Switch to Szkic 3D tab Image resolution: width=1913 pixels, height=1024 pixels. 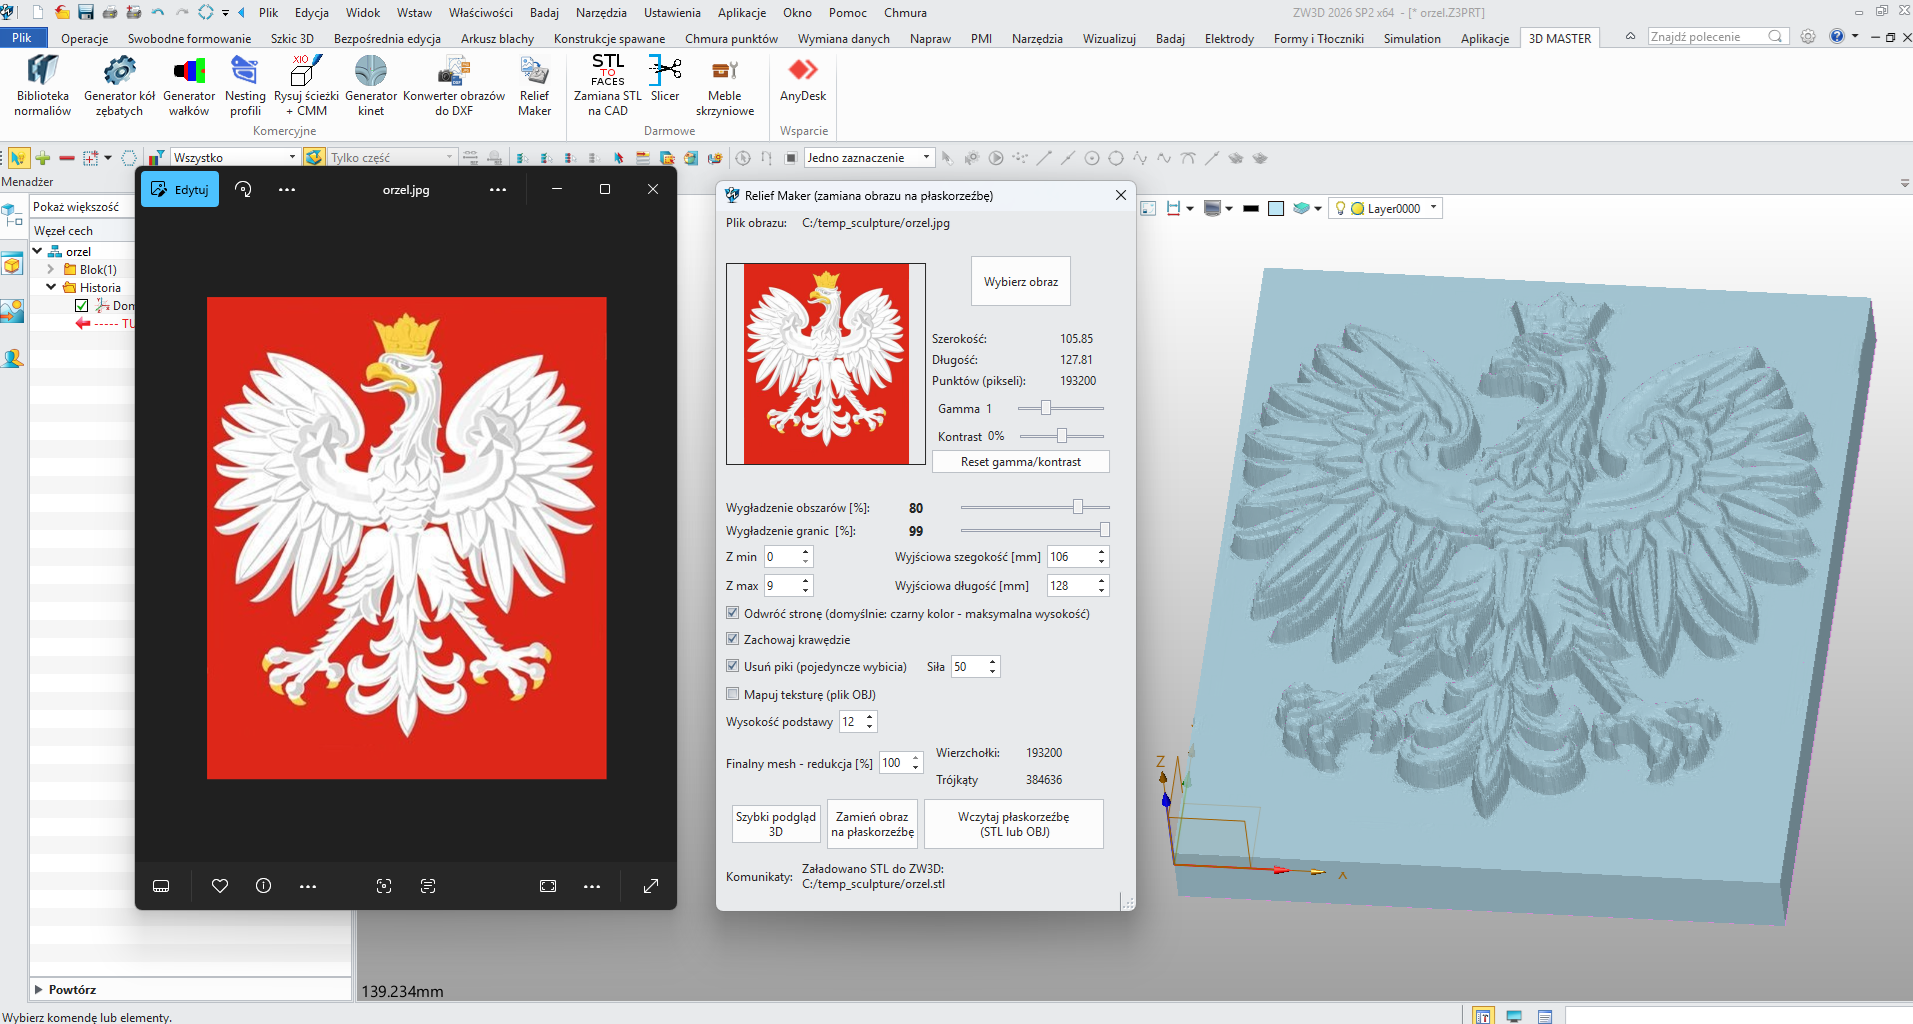292,38
